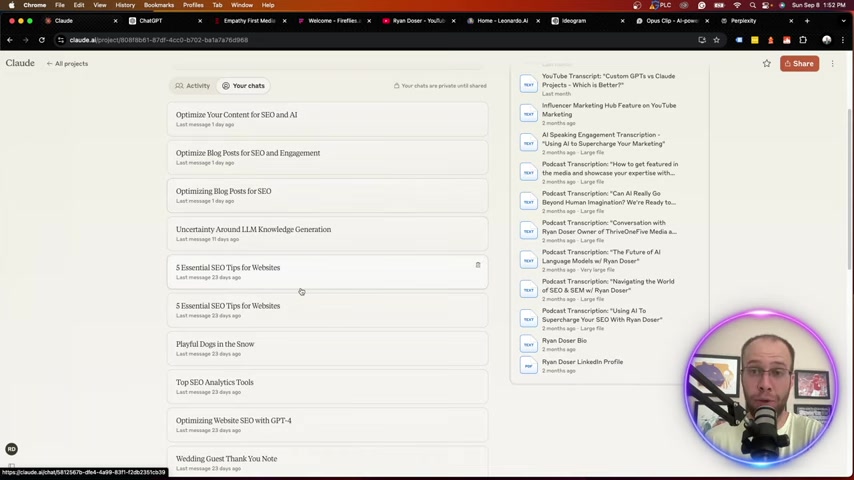Open the Profiles menu
This screenshot has height=480, width=854.
click(x=193, y=5)
